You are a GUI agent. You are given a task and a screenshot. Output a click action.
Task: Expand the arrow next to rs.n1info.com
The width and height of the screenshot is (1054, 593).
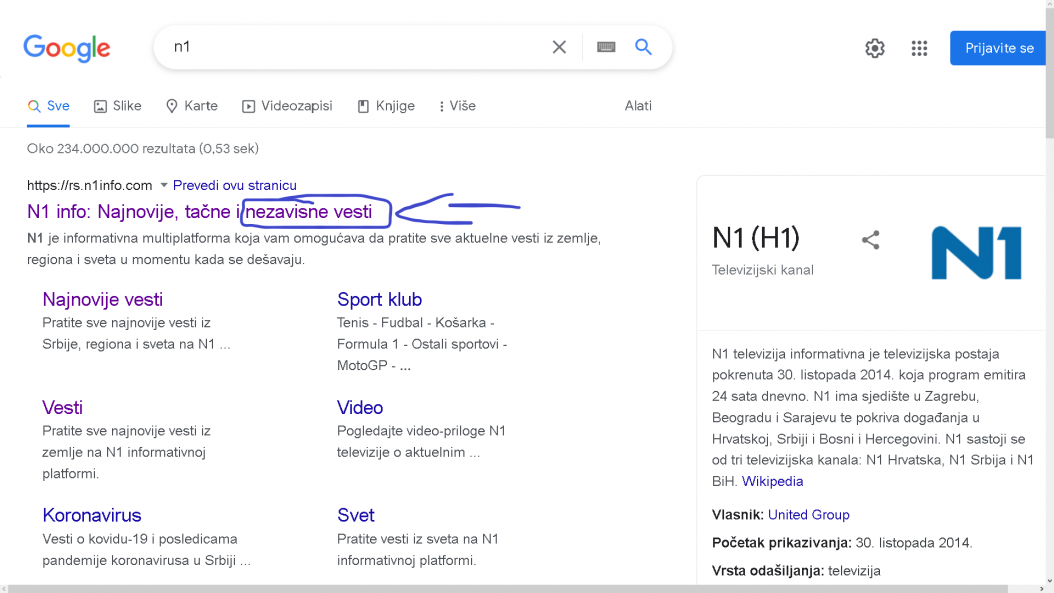[x=163, y=186]
